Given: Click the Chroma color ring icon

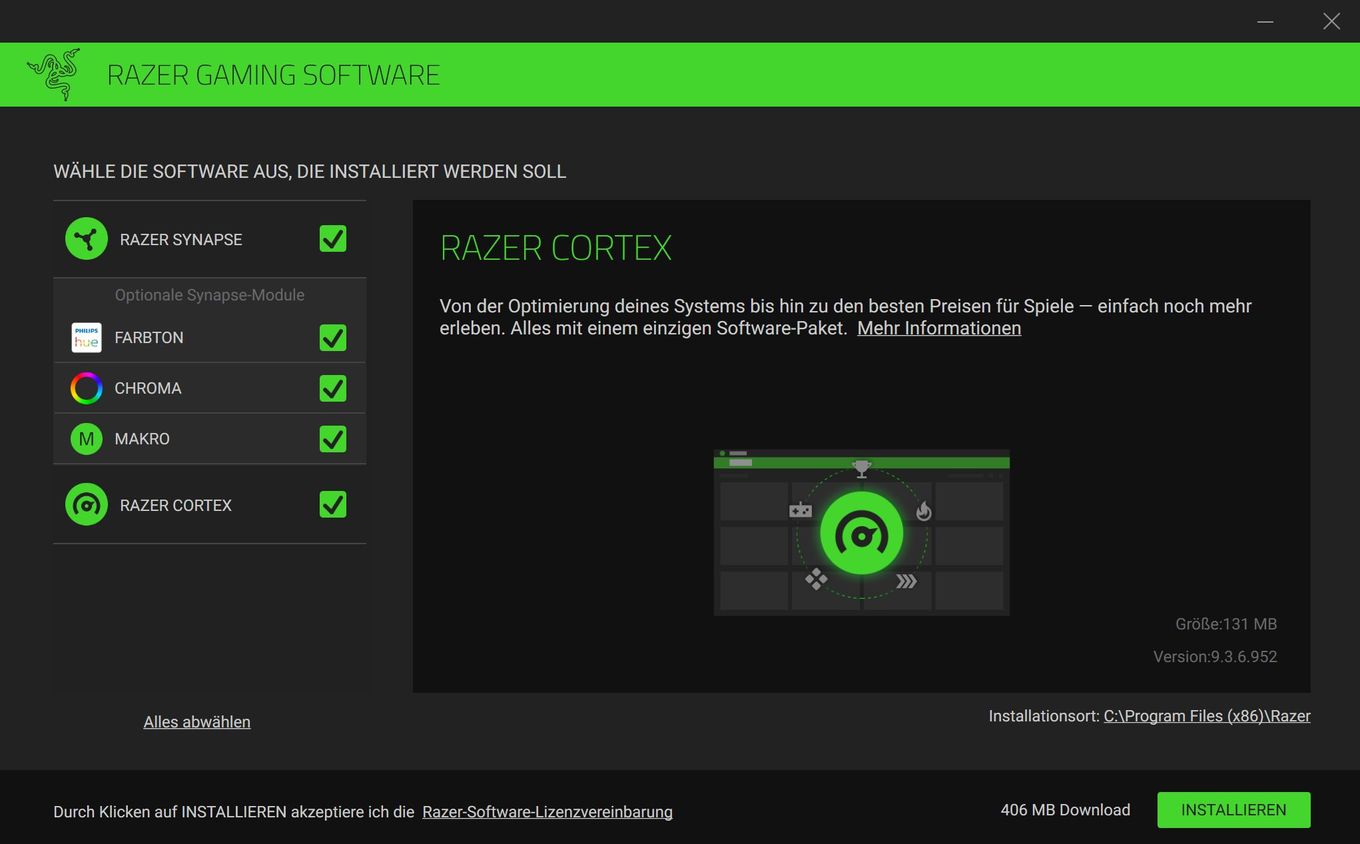Looking at the screenshot, I should click(x=87, y=388).
